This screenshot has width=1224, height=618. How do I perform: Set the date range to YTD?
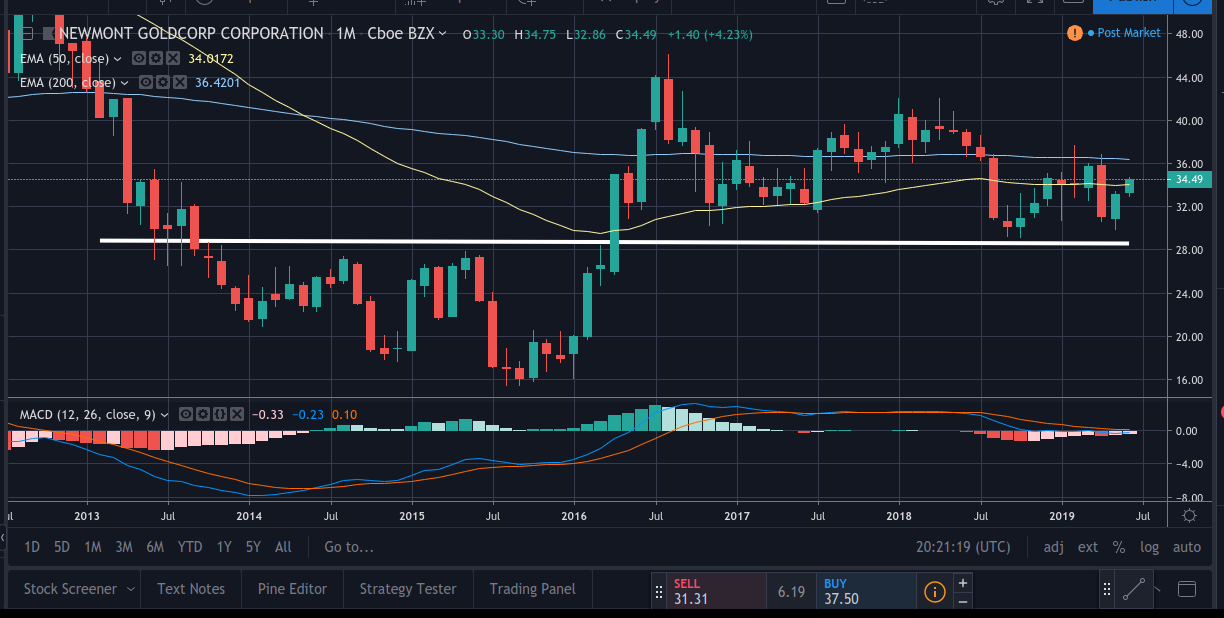[190, 547]
